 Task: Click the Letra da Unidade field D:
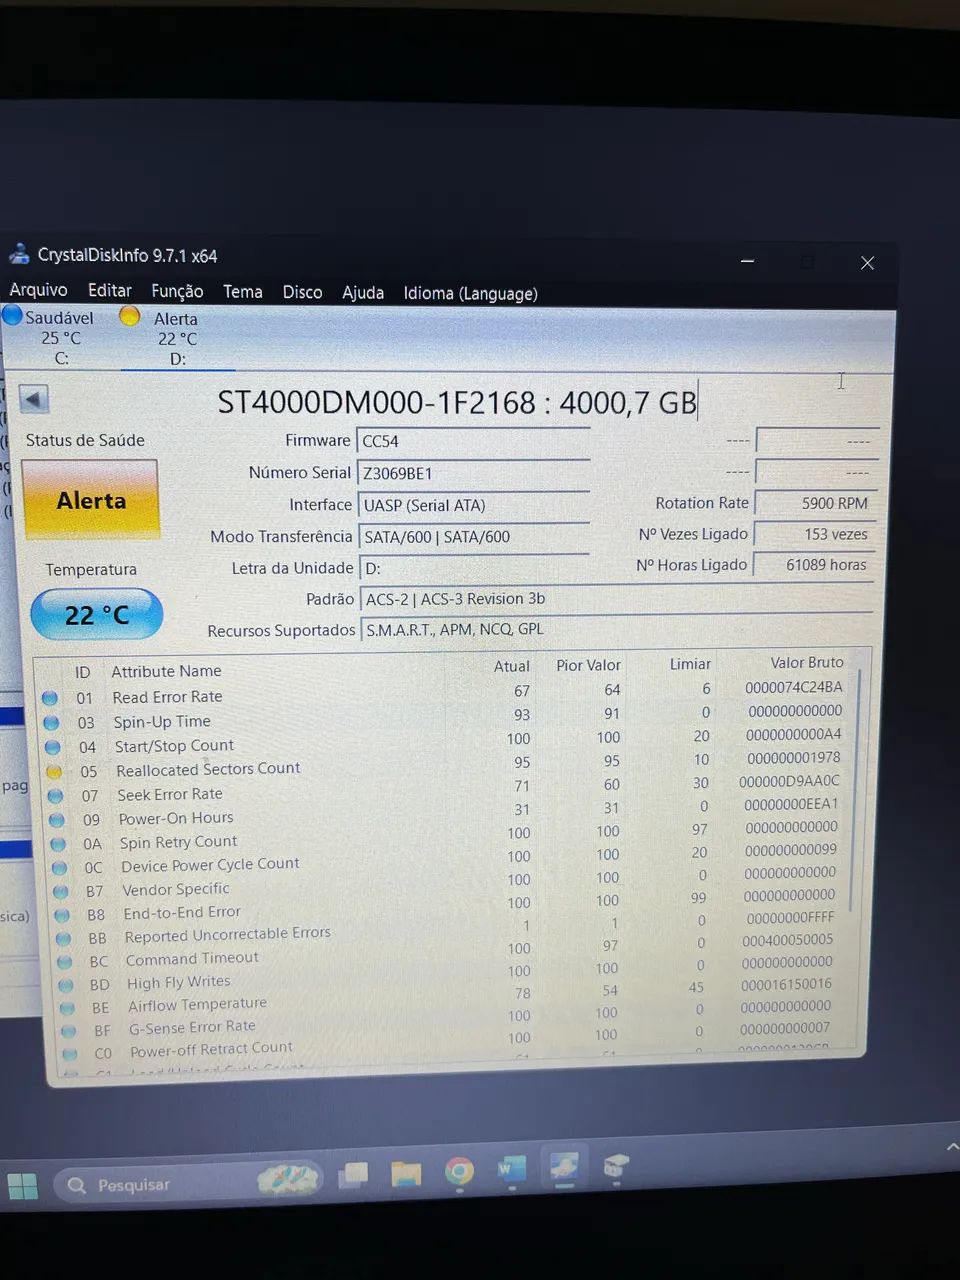474,568
